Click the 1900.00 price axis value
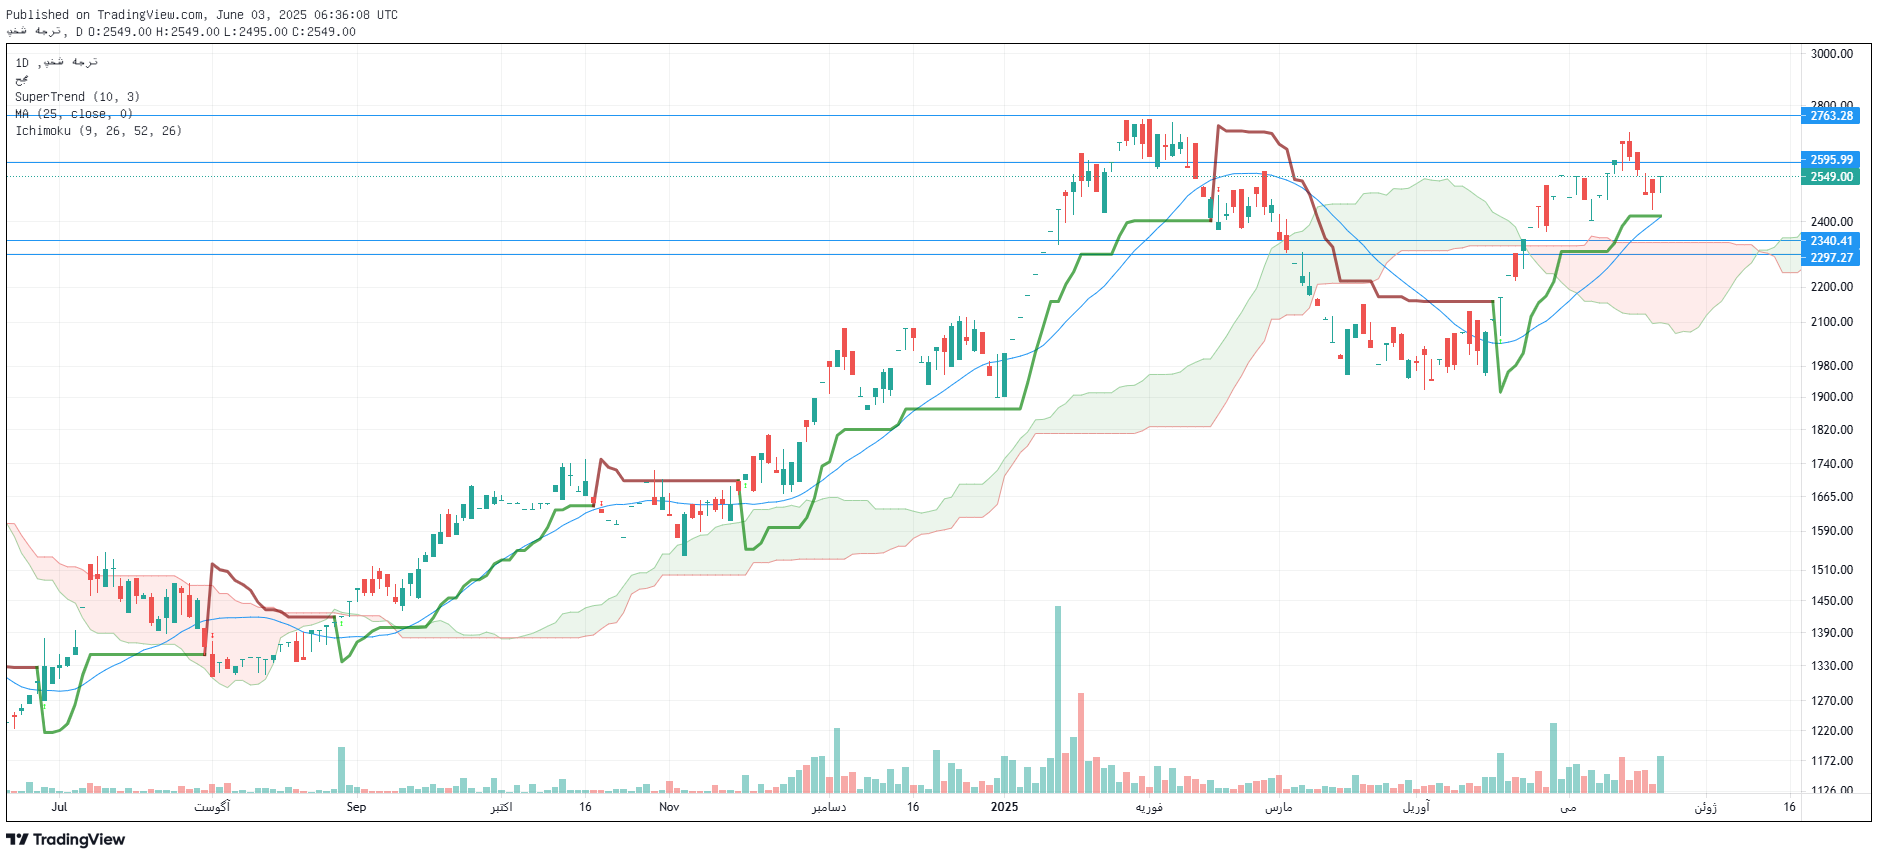 (1832, 397)
